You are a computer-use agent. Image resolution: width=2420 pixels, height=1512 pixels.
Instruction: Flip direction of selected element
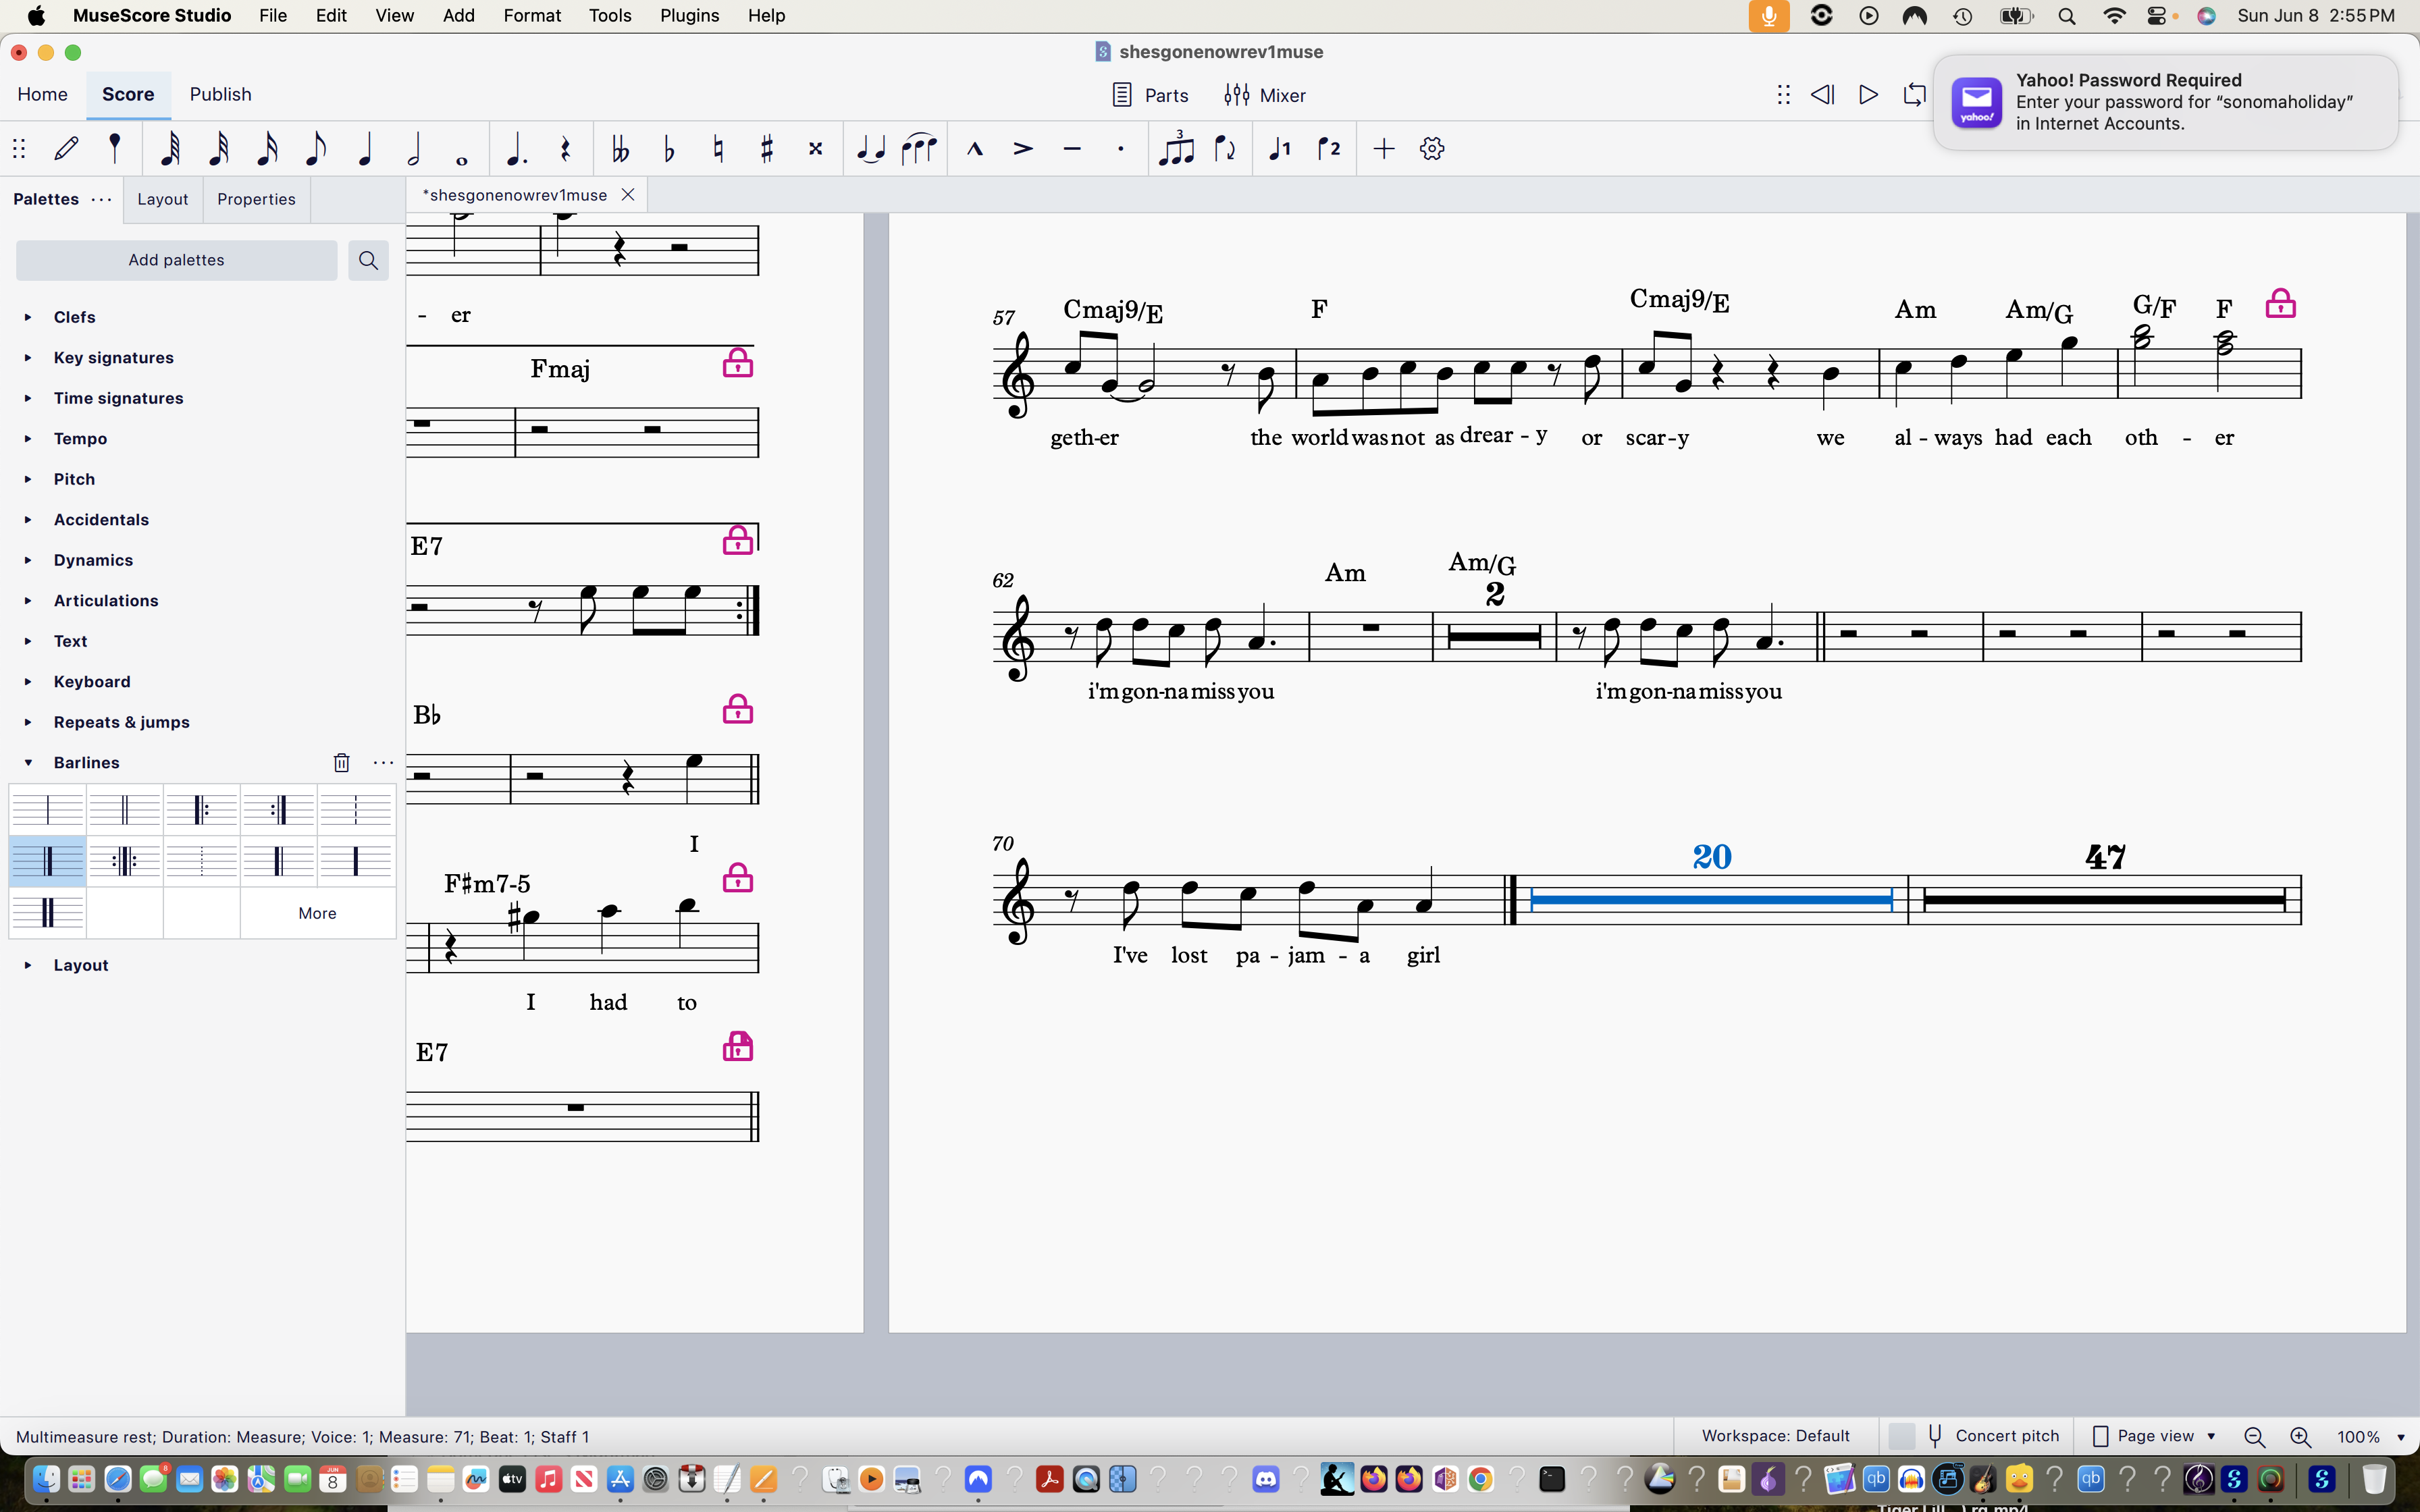click(x=1225, y=149)
